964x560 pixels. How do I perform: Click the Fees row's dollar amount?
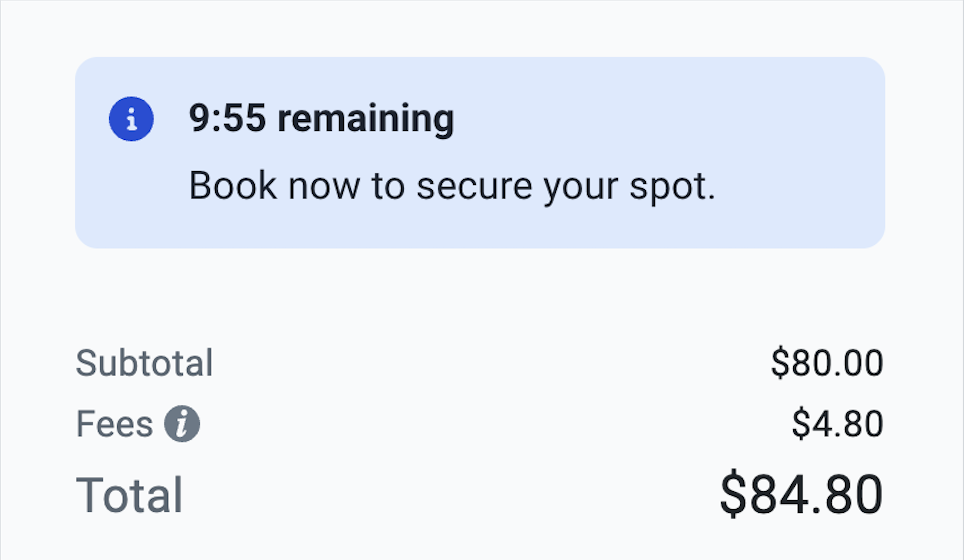pos(837,425)
